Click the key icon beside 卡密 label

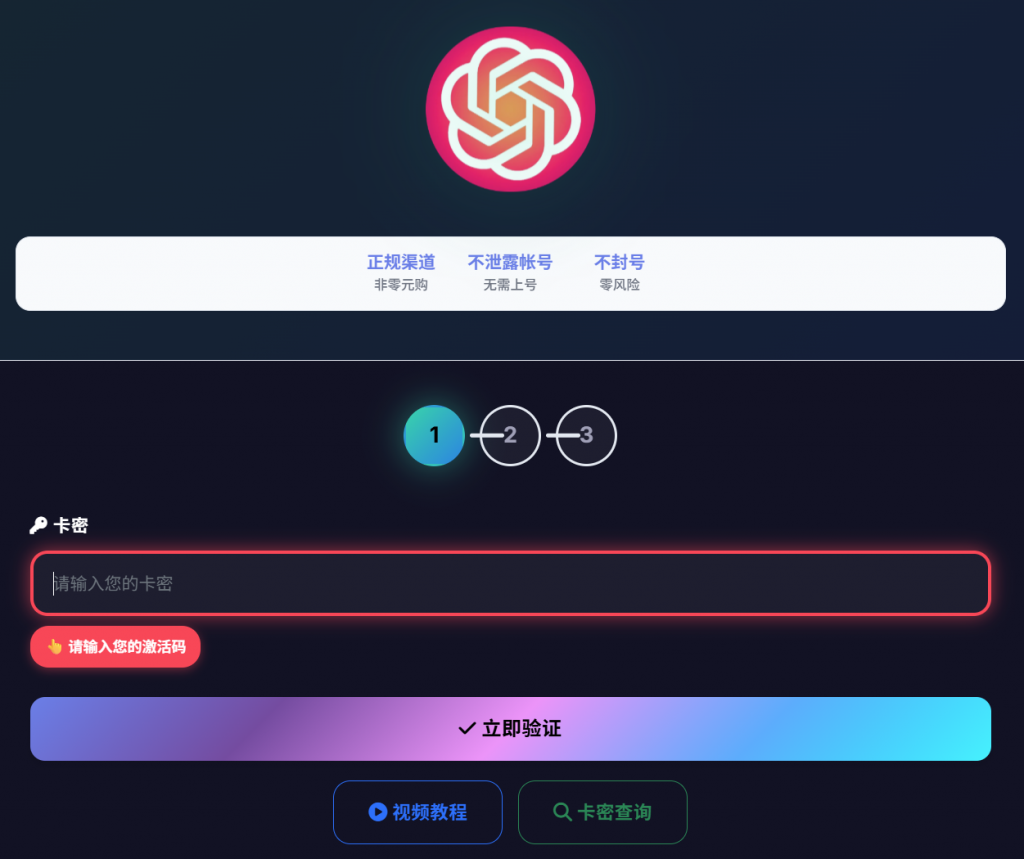[38, 525]
